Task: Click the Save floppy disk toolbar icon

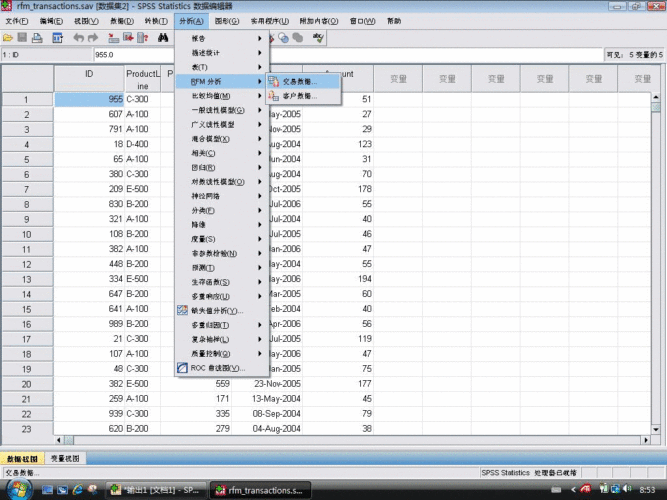Action: pyautogui.click(x=22, y=38)
